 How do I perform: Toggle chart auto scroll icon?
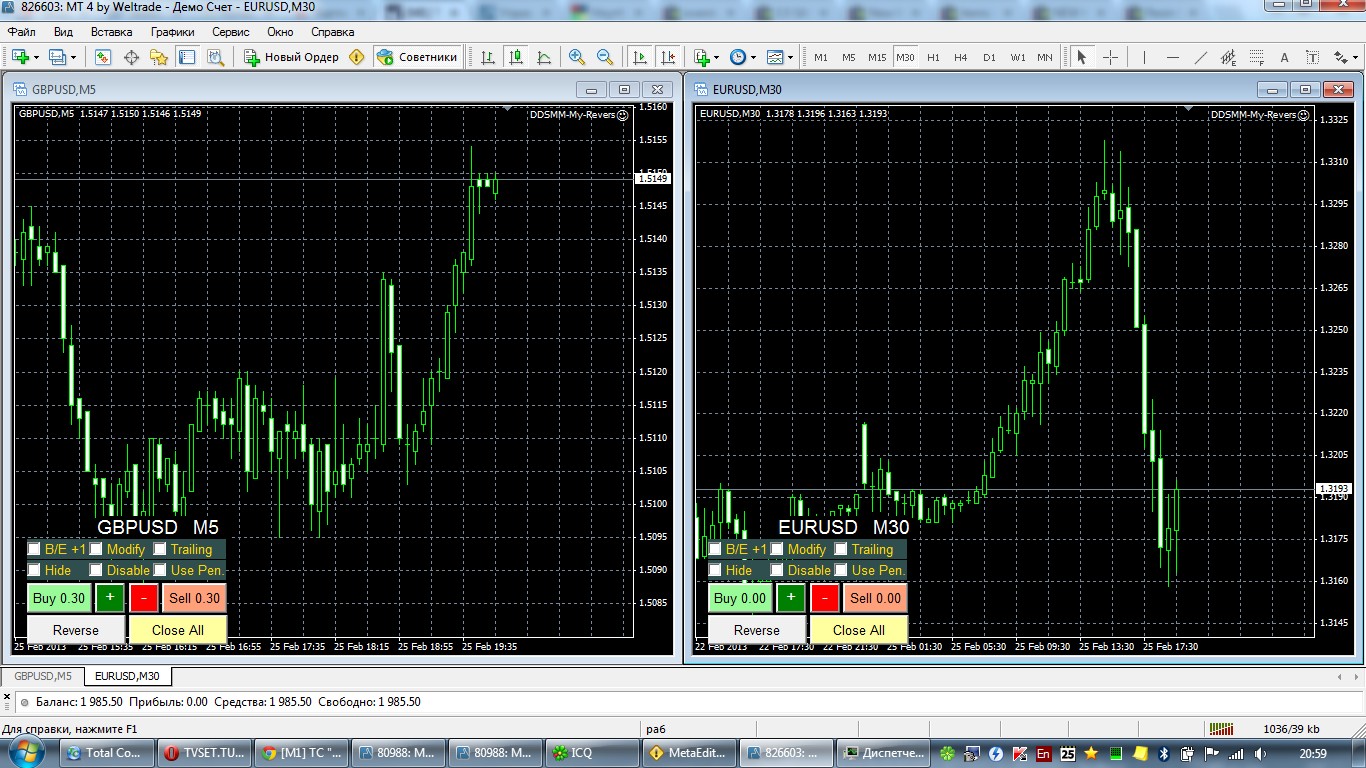(640, 57)
